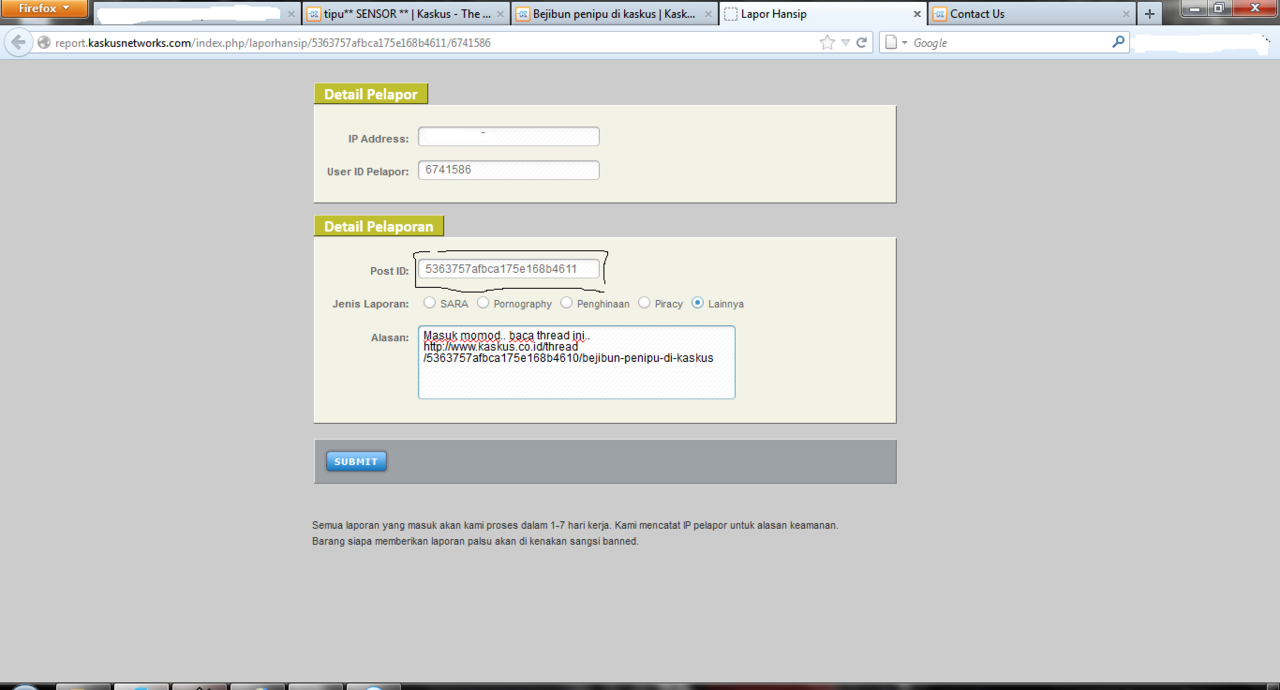Click the 'Barang siapa memberikan laporan palsu' warning
The image size is (1280, 690).
tap(475, 541)
